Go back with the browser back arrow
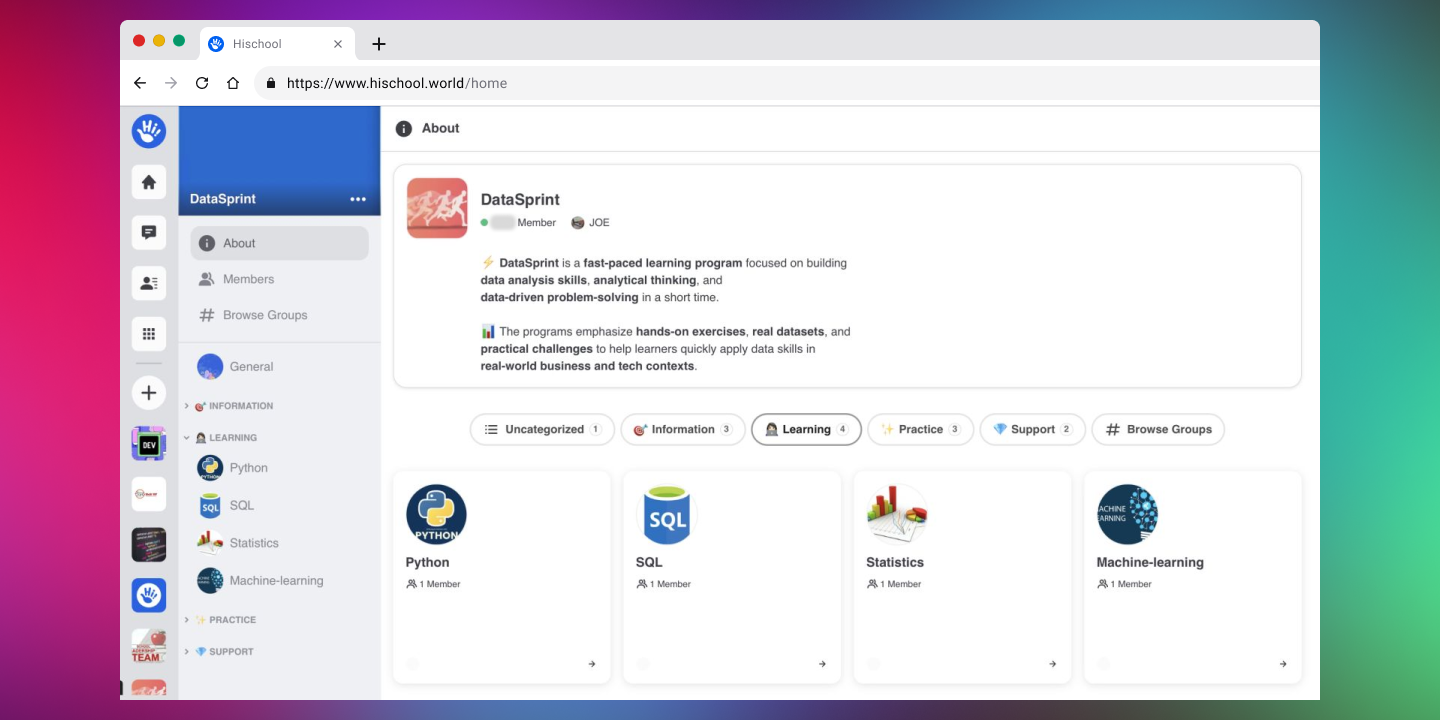 click(140, 83)
